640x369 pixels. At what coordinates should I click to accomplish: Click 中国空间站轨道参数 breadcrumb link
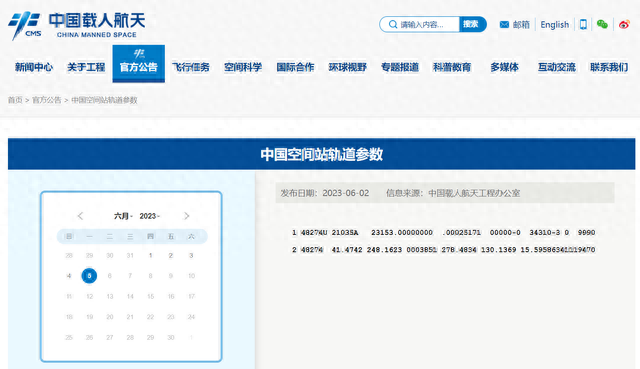104,100
